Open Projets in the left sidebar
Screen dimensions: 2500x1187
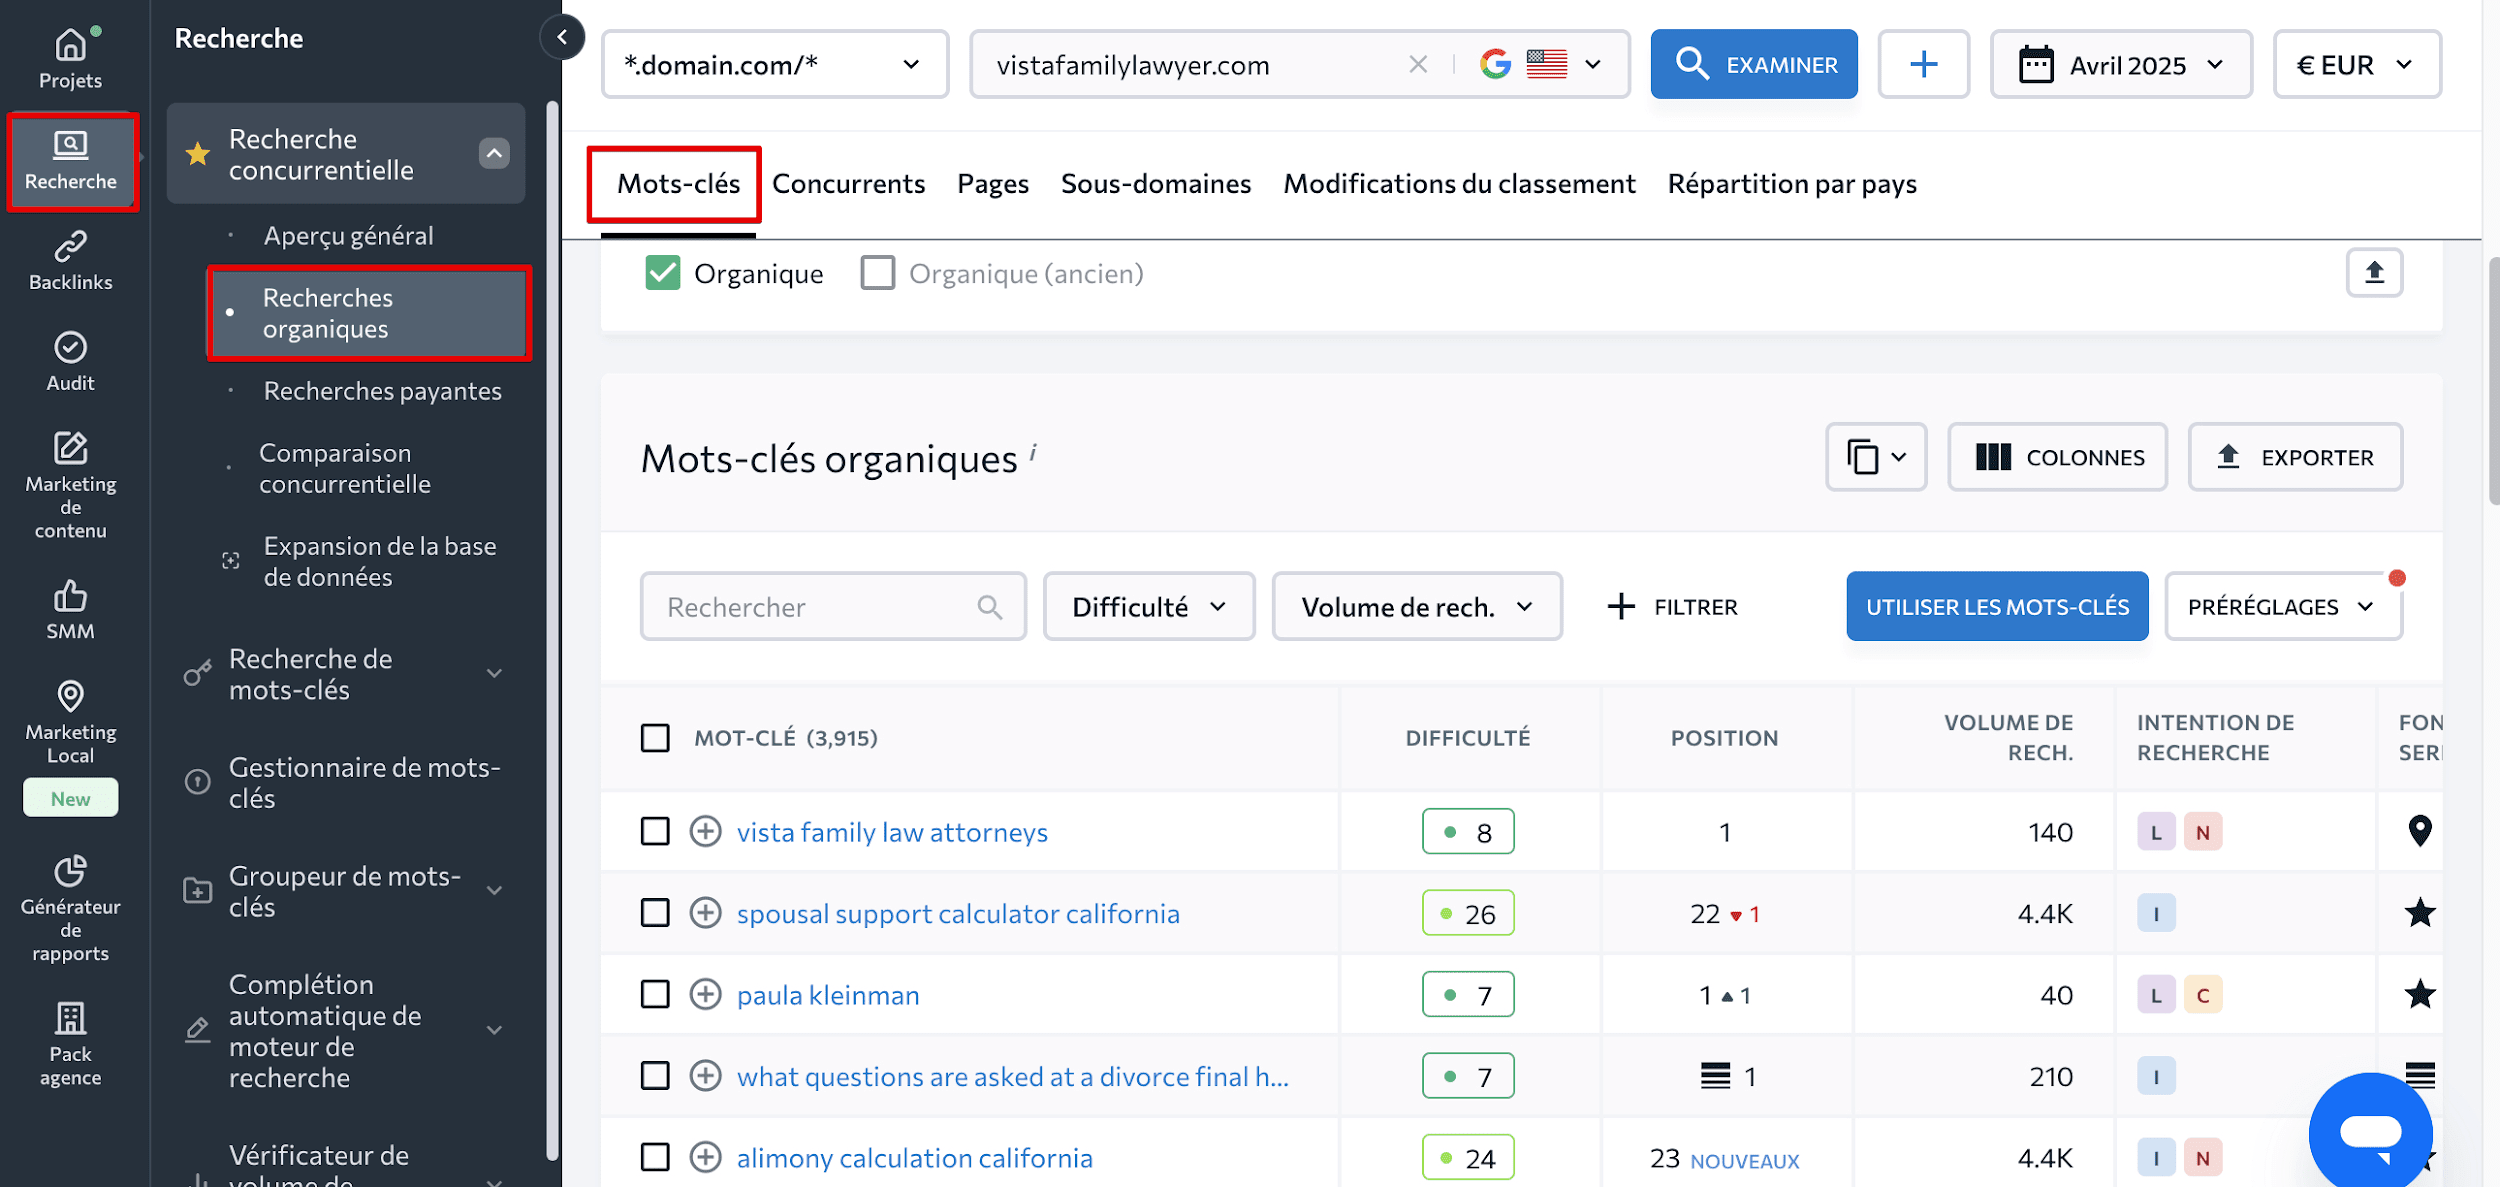[x=70, y=58]
